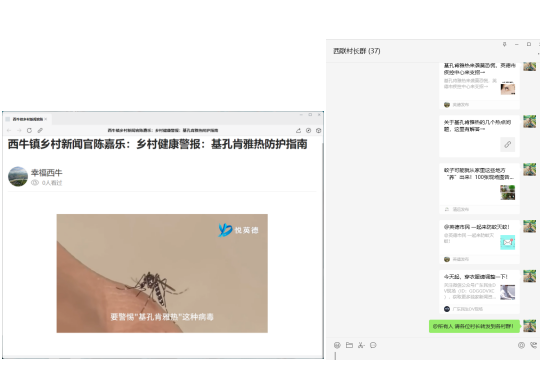Open the shared article starting with 蚊子
This screenshot has width=547, height=365.
tap(479, 189)
